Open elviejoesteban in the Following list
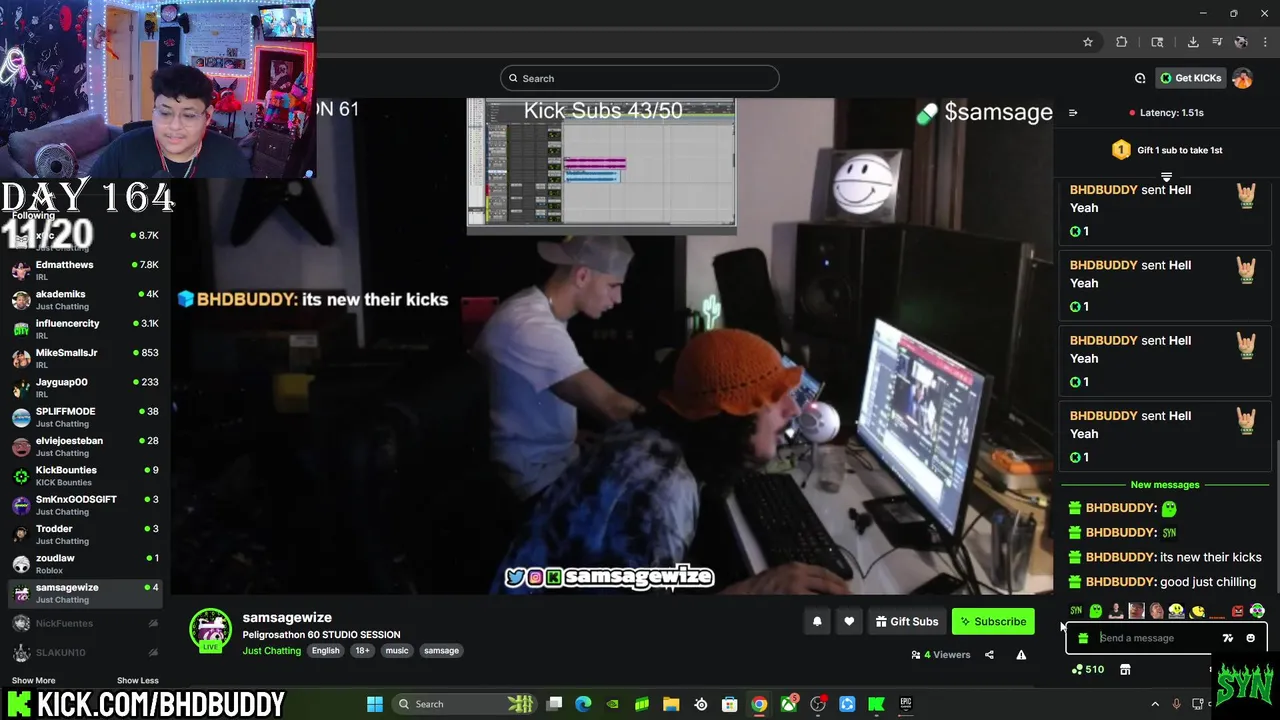The image size is (1280, 720). (85, 446)
